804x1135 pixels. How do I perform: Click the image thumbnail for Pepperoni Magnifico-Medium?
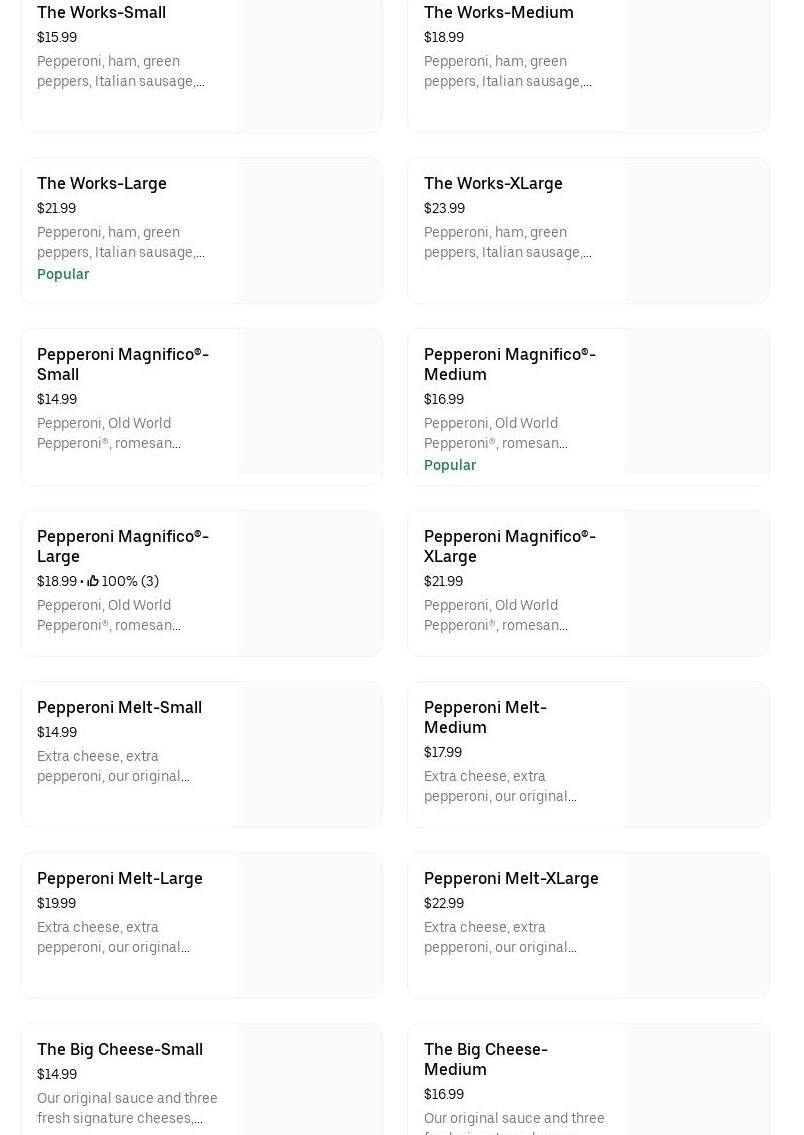(x=696, y=401)
